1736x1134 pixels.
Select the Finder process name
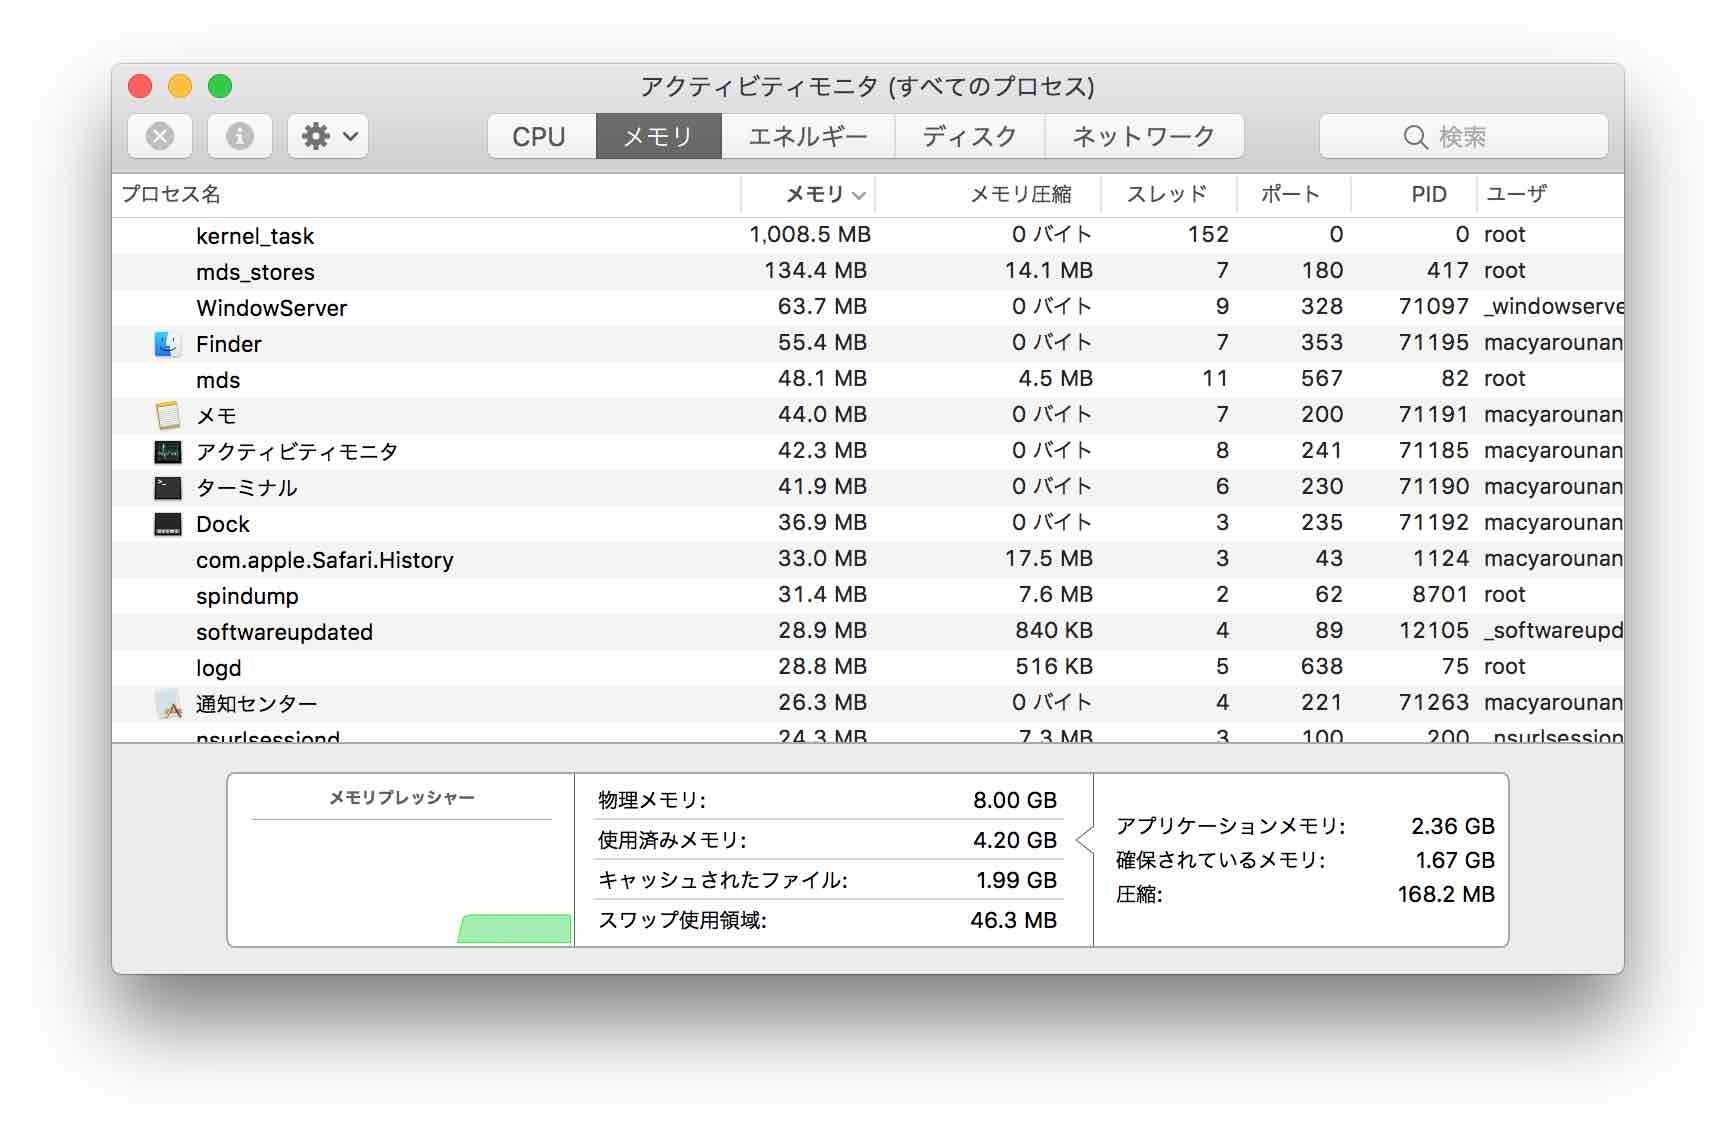click(228, 344)
